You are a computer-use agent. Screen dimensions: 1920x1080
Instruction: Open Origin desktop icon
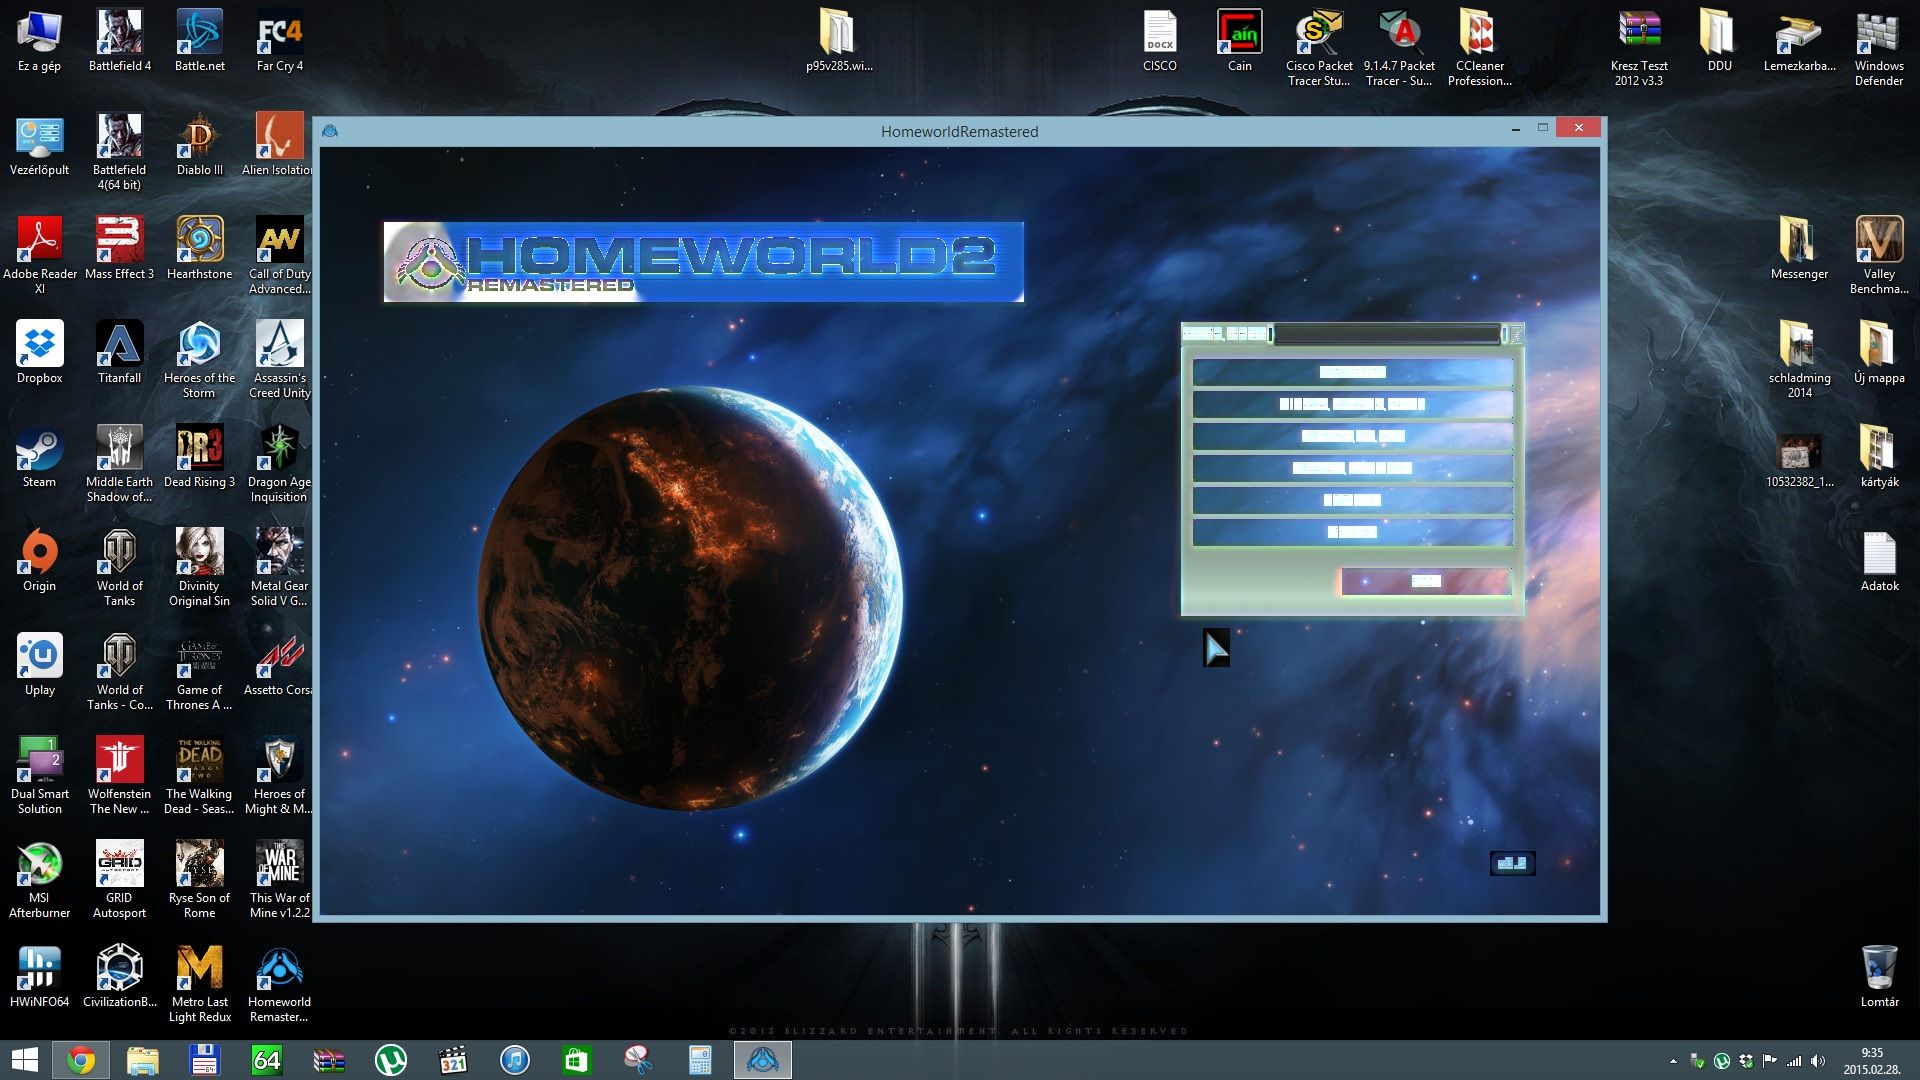pyautogui.click(x=39, y=561)
